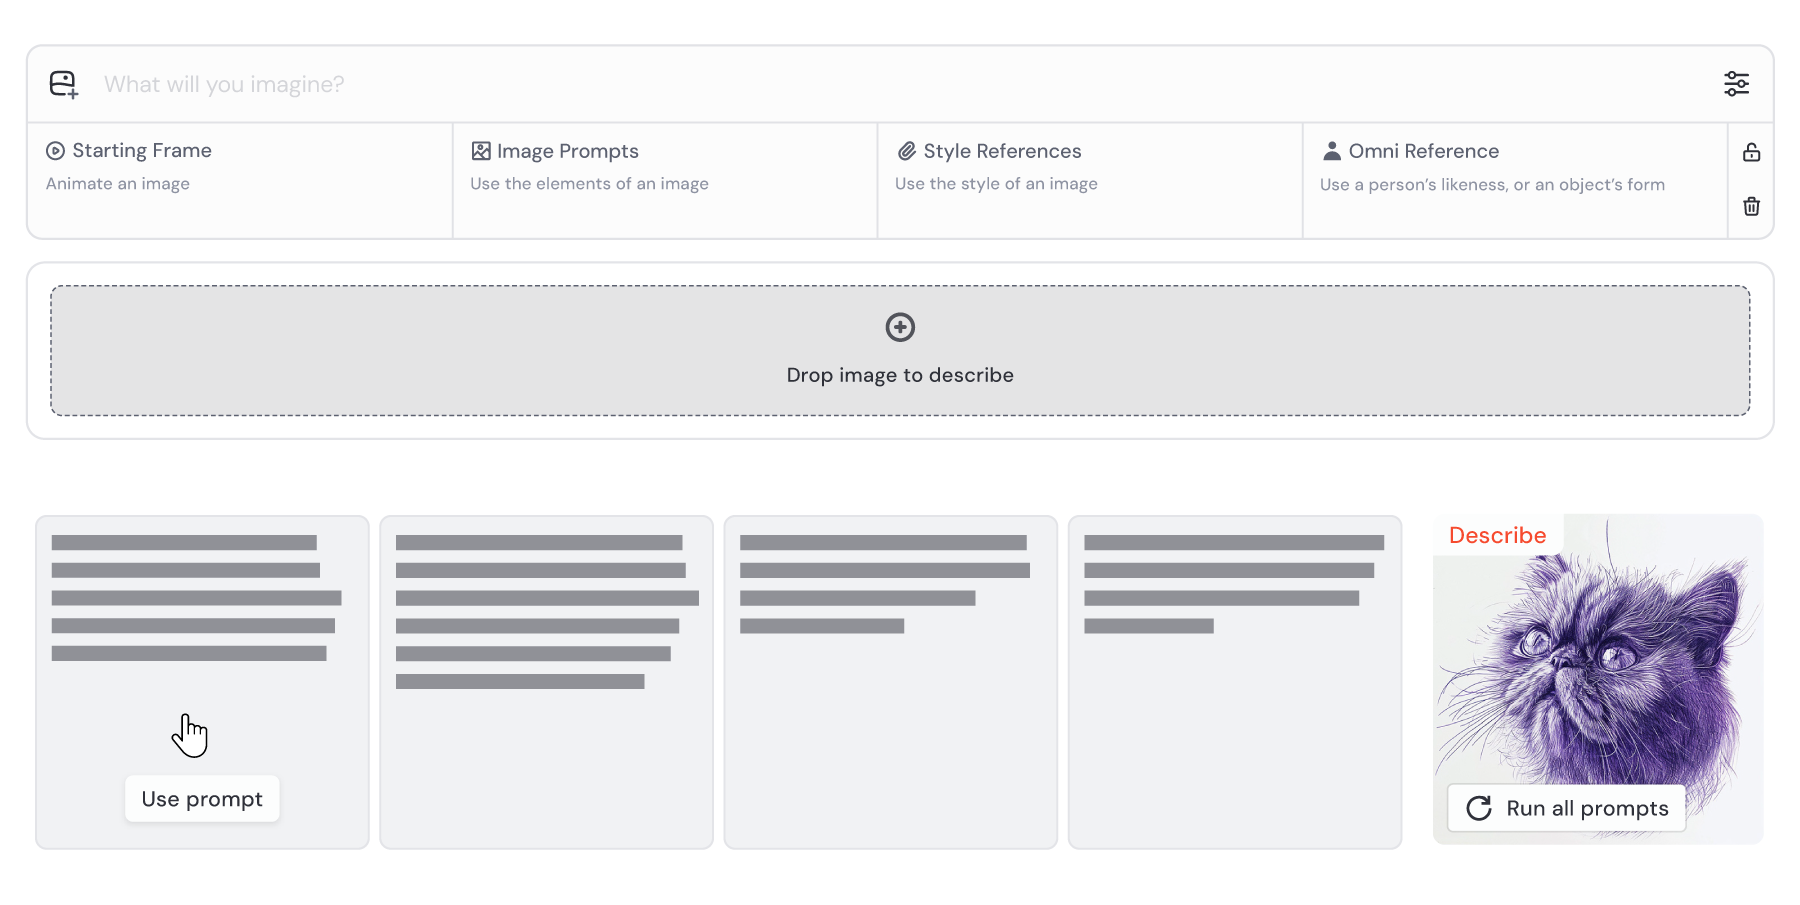Screen dimensions: 1800x905
Task: Click the Style References paperclip icon
Action: click(x=907, y=151)
